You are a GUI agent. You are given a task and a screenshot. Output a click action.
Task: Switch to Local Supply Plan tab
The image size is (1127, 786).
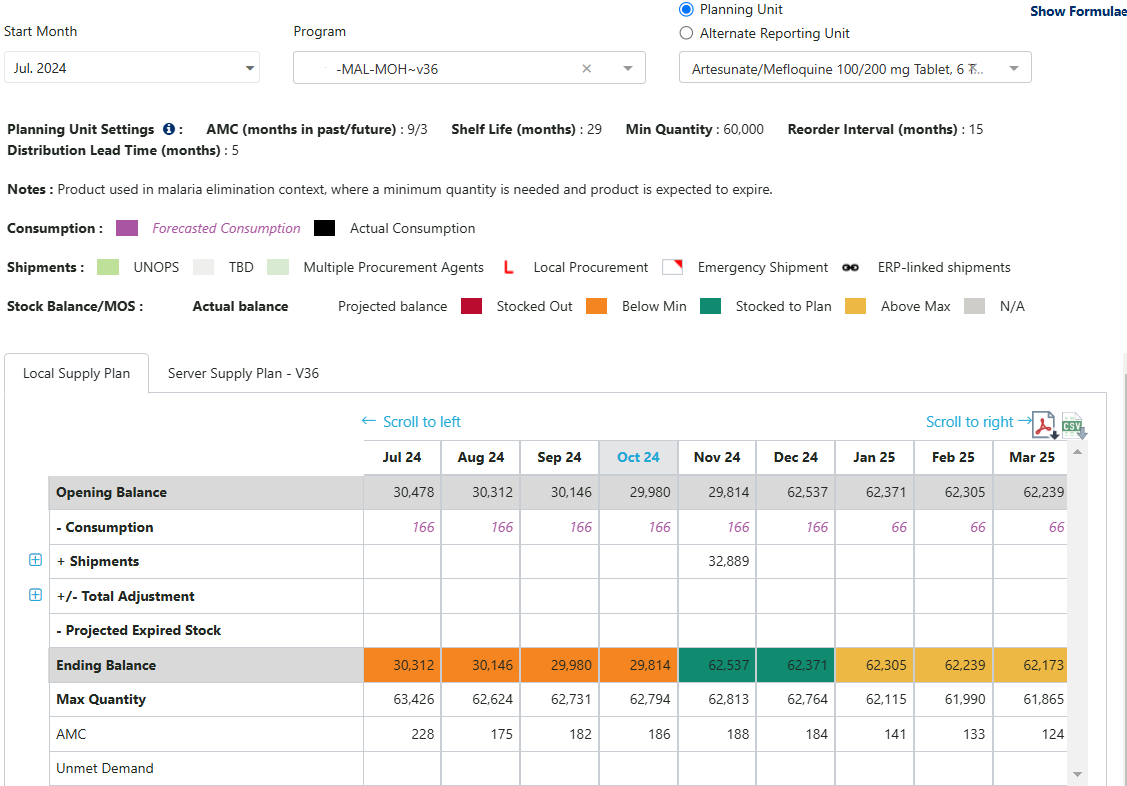[76, 373]
